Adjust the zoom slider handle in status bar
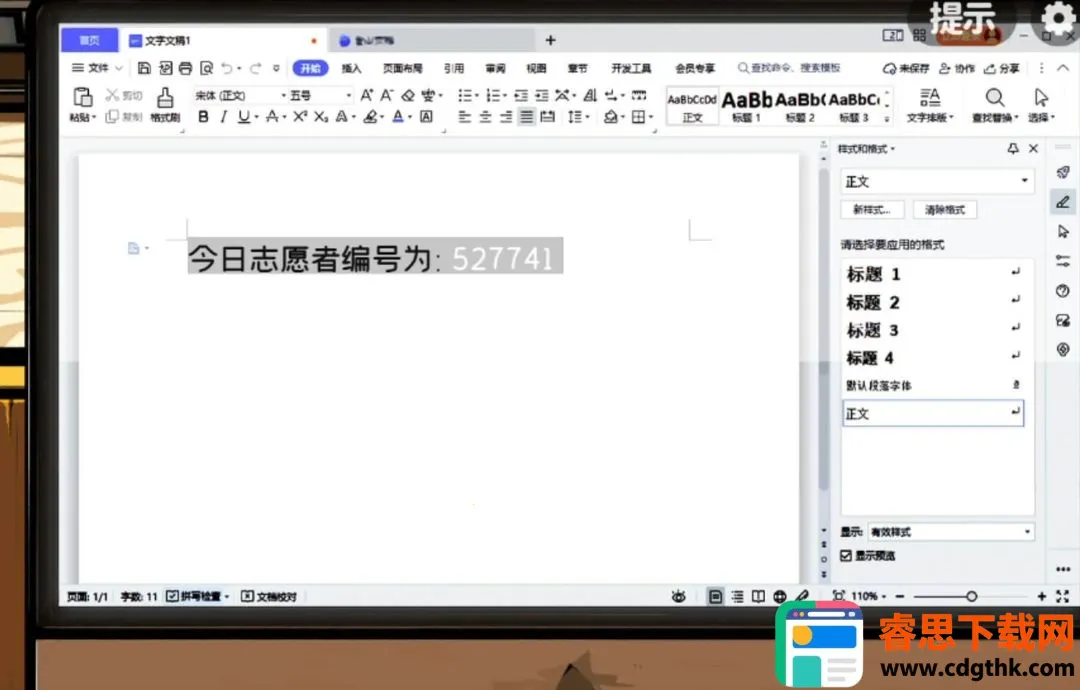 971,596
